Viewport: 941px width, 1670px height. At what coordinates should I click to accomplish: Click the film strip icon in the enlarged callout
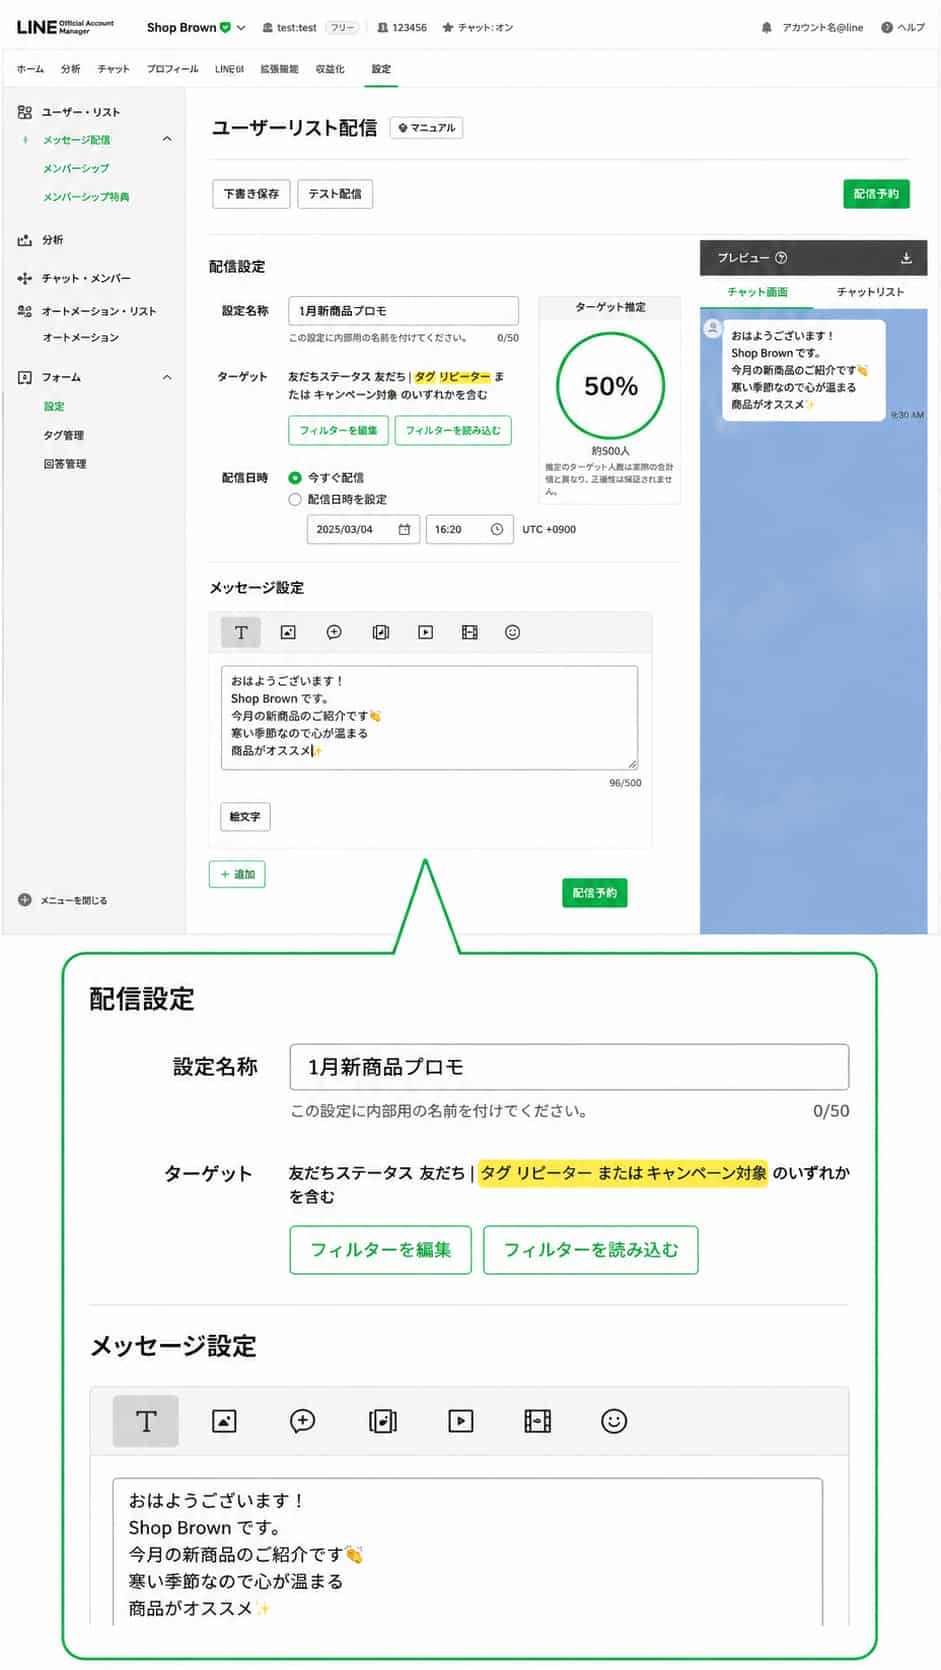coord(538,1421)
